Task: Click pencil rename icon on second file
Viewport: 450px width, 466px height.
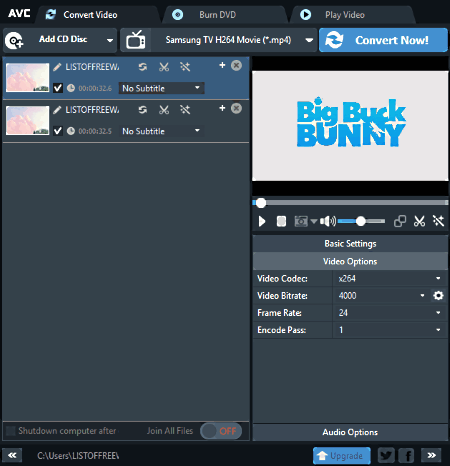Action: (x=57, y=110)
